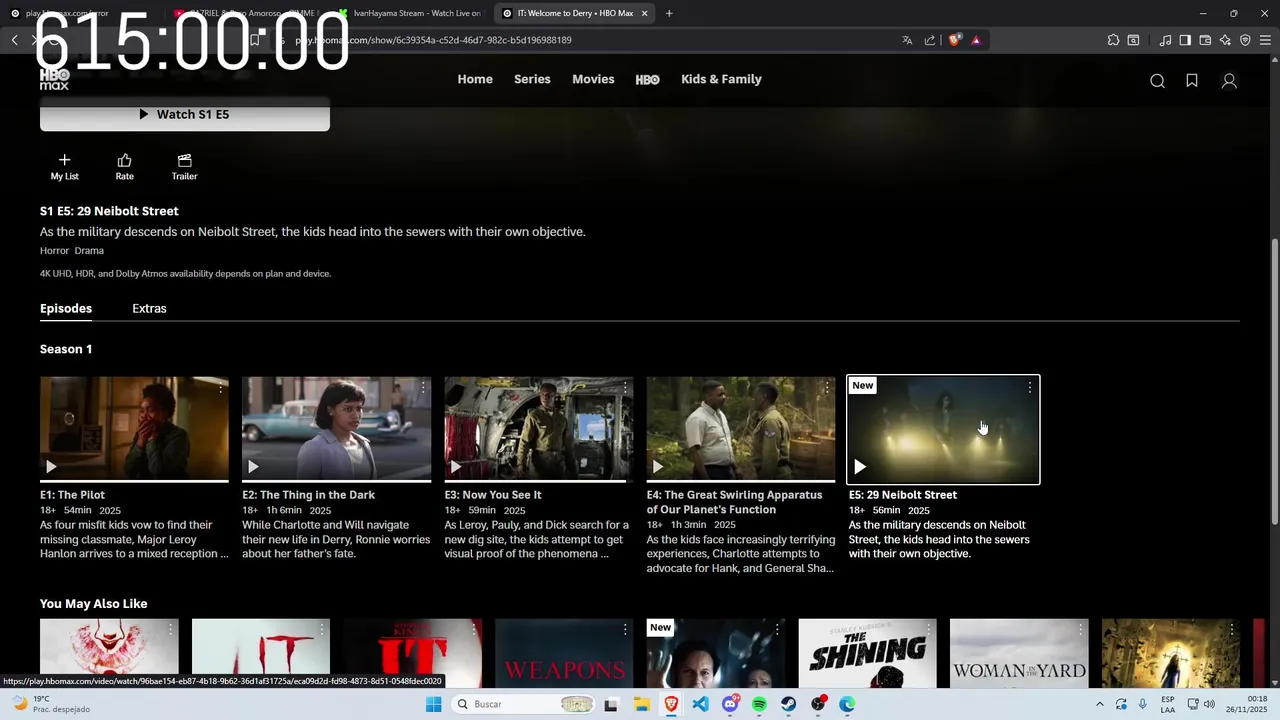The image size is (1280, 720).
Task: Open options on the New recommendation card
Action: tap(777, 629)
